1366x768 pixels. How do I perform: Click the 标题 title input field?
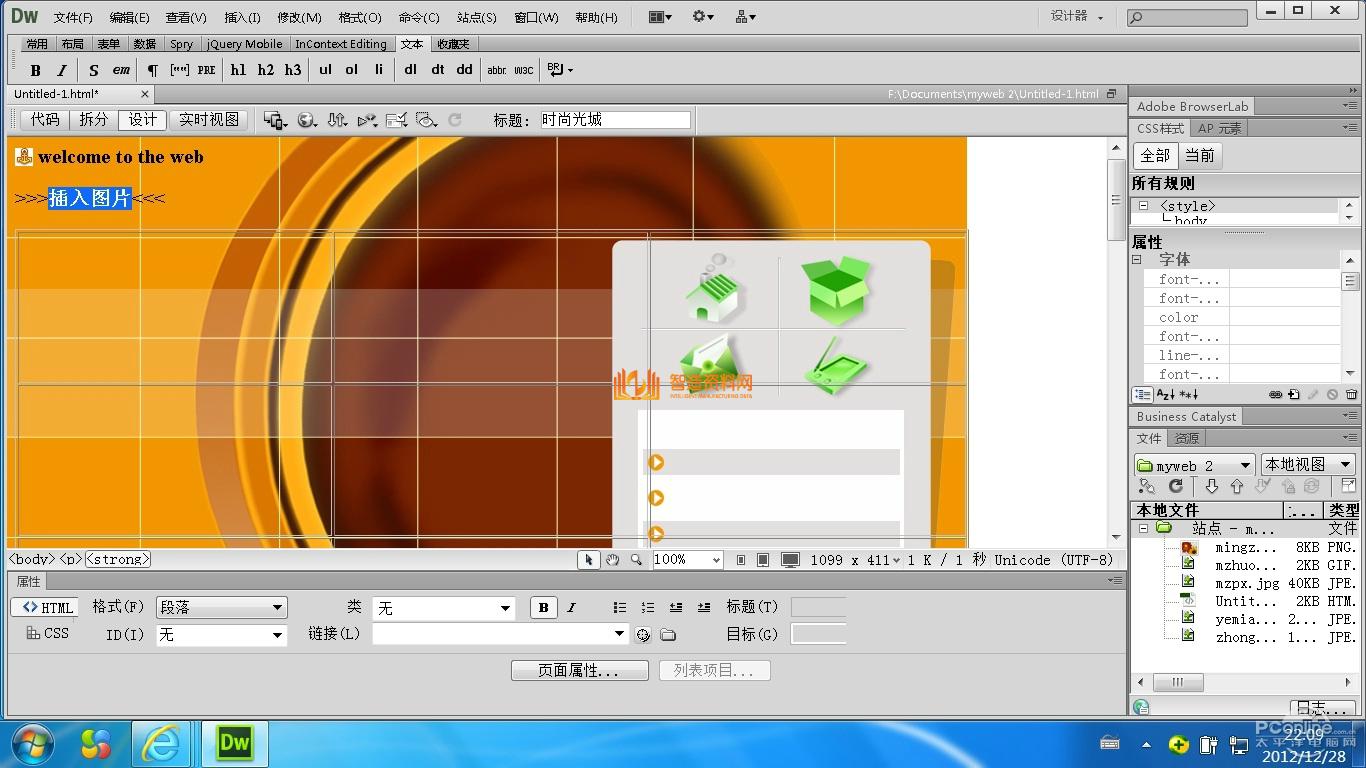[614, 119]
